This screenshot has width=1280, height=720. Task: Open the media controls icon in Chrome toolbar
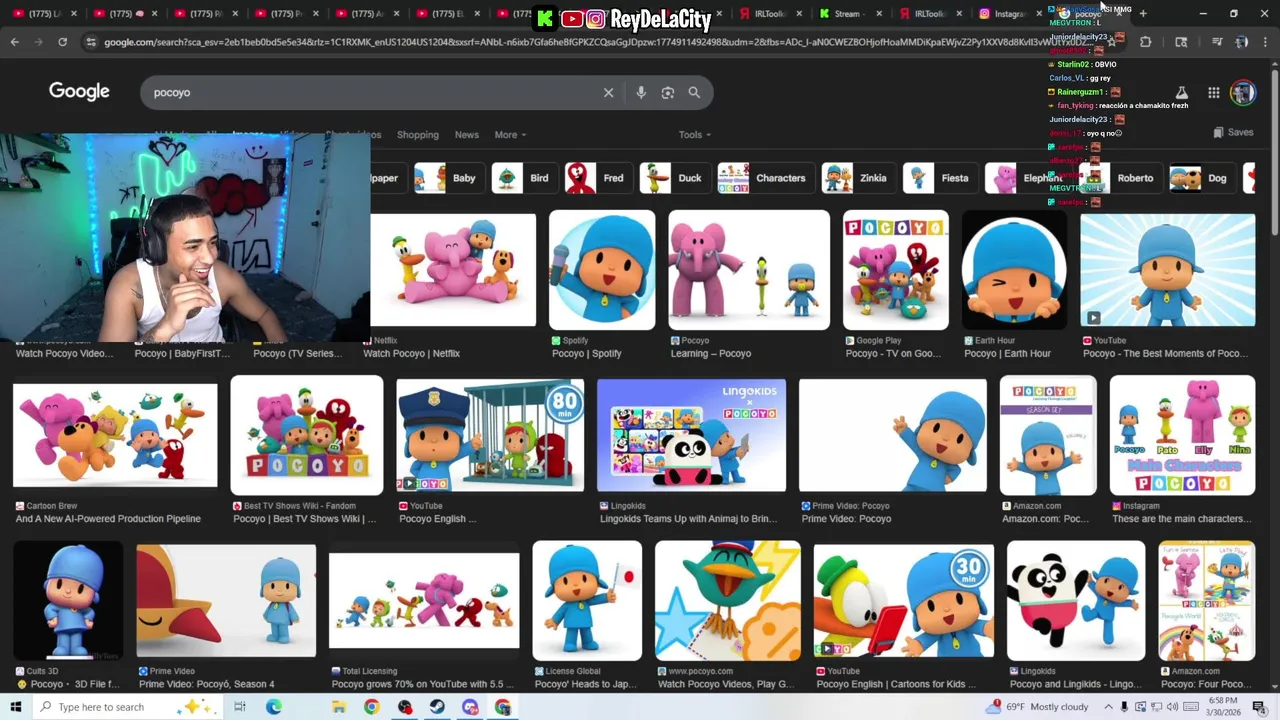tap(1217, 42)
